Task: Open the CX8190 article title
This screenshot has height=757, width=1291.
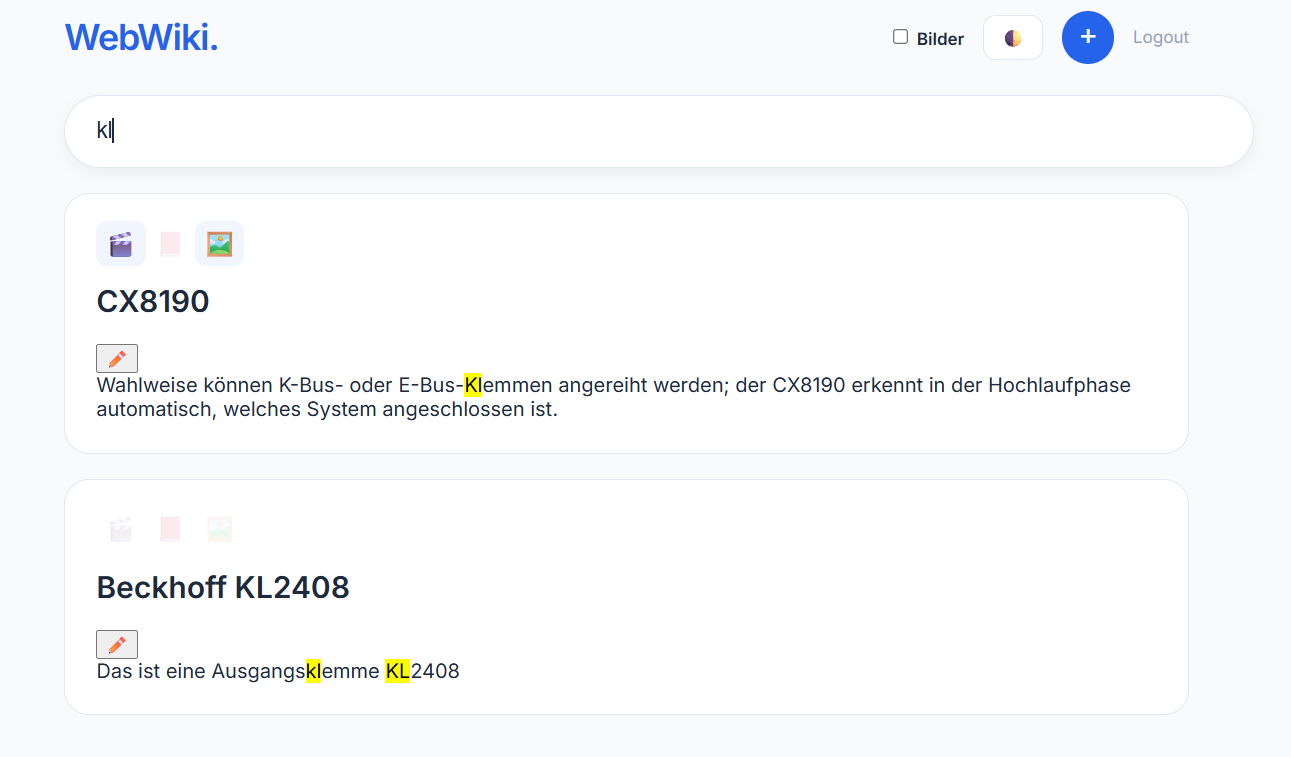Action: [x=153, y=301]
